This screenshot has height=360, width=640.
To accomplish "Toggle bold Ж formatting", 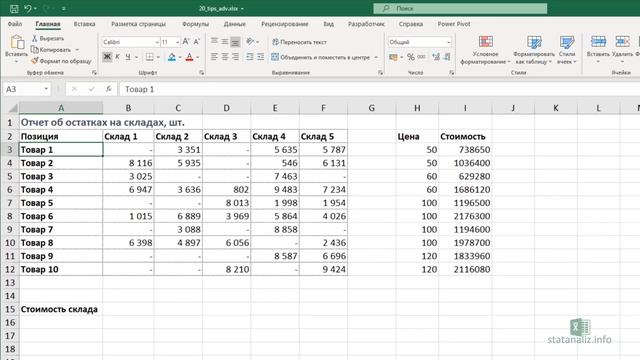I will pos(107,57).
